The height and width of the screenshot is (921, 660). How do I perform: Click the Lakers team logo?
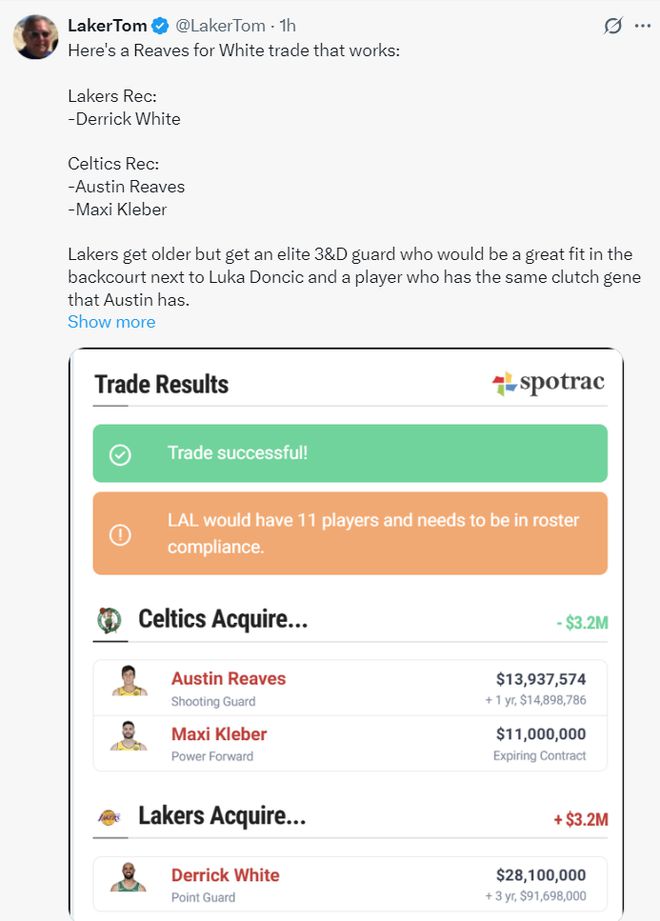click(109, 817)
